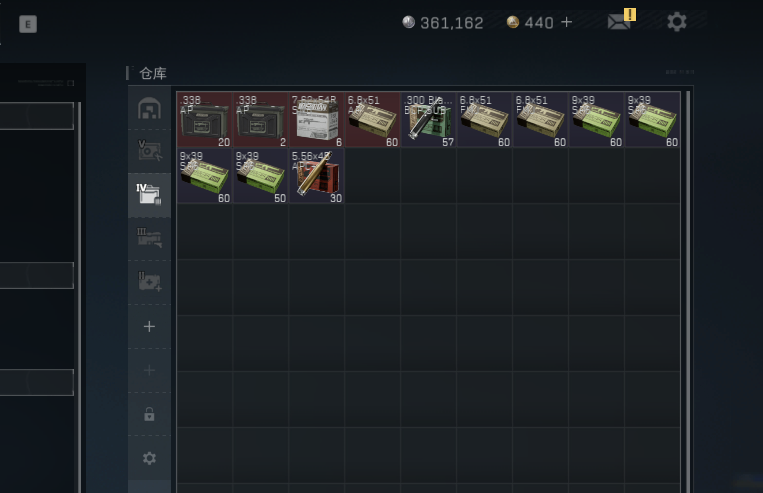Open the mail inbox envelope icon

pos(619,22)
